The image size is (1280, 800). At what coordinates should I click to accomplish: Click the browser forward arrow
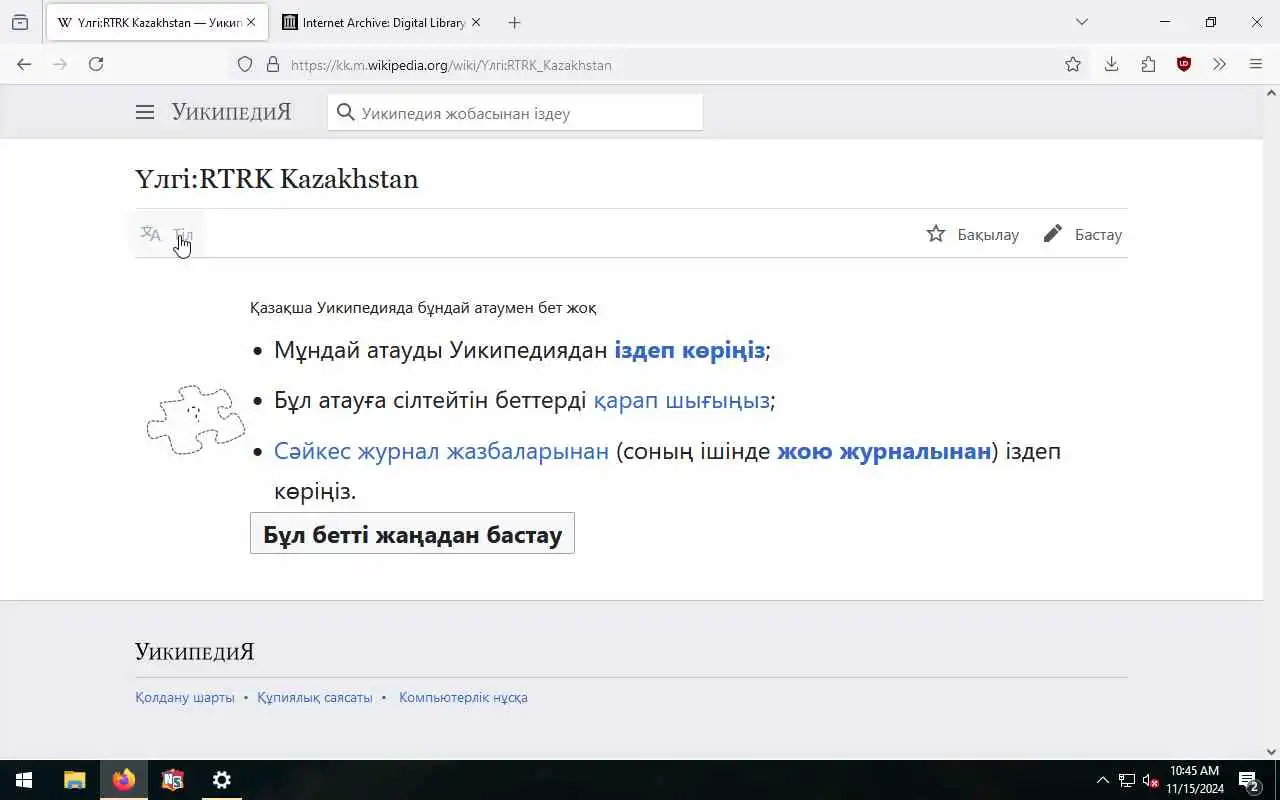pos(60,64)
